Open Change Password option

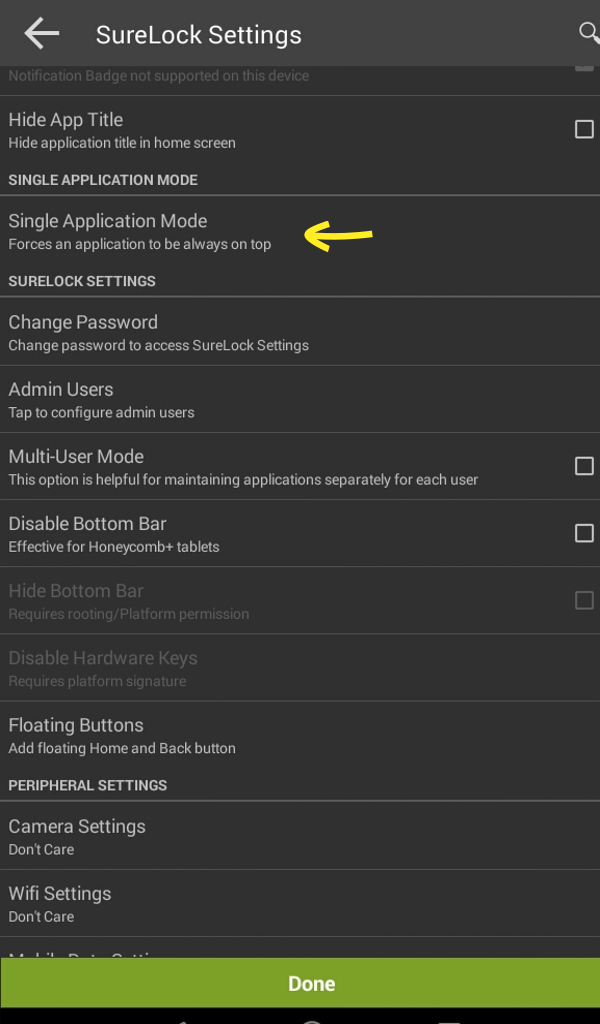(300, 332)
